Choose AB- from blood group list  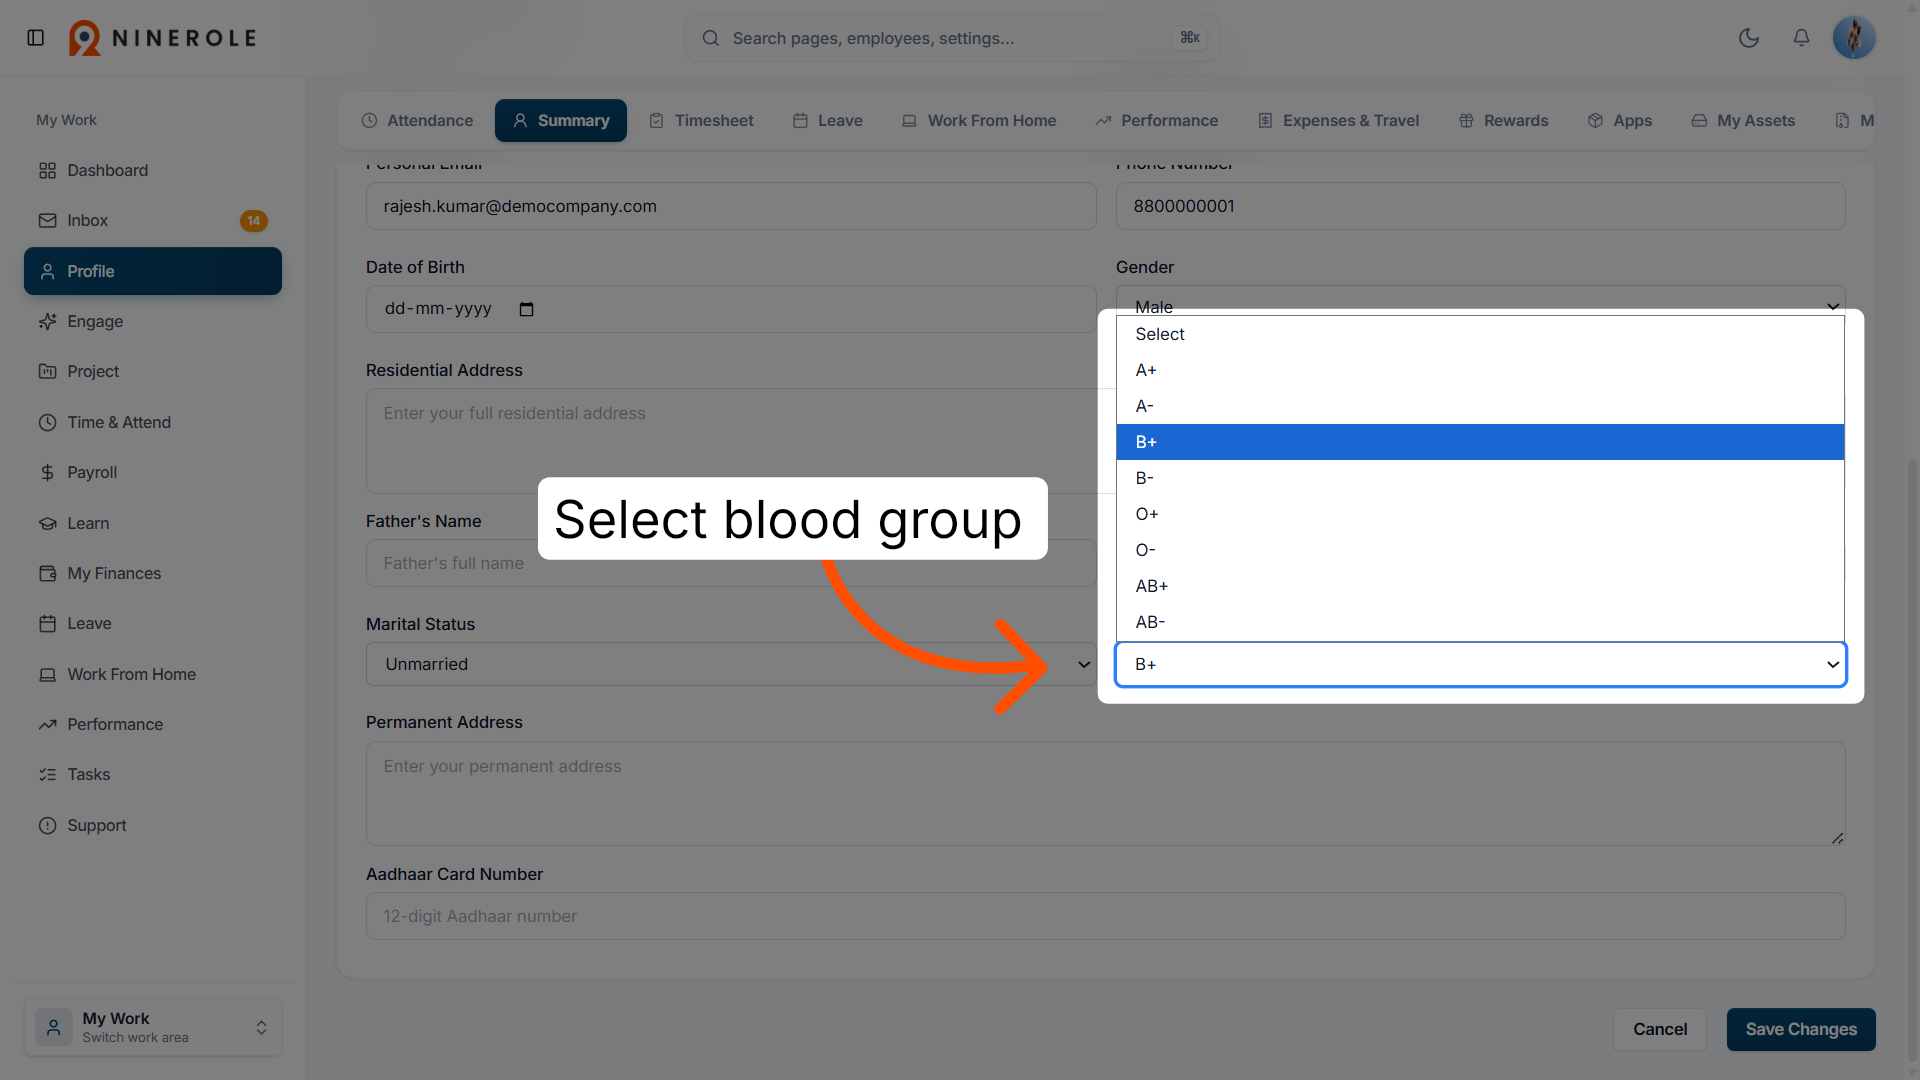click(x=1480, y=622)
